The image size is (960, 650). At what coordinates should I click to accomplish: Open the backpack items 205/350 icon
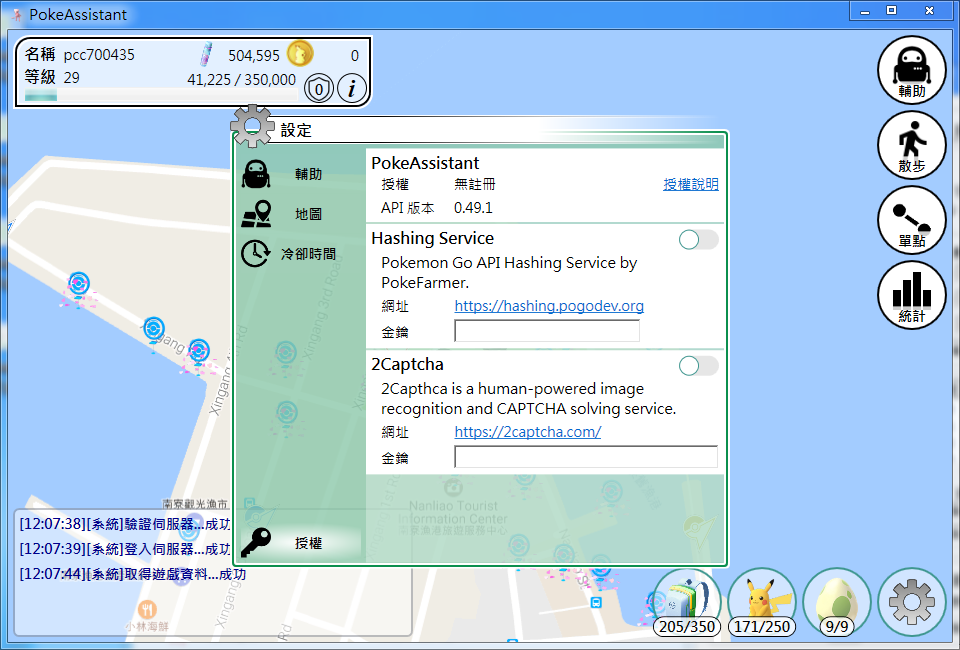pyautogui.click(x=686, y=603)
